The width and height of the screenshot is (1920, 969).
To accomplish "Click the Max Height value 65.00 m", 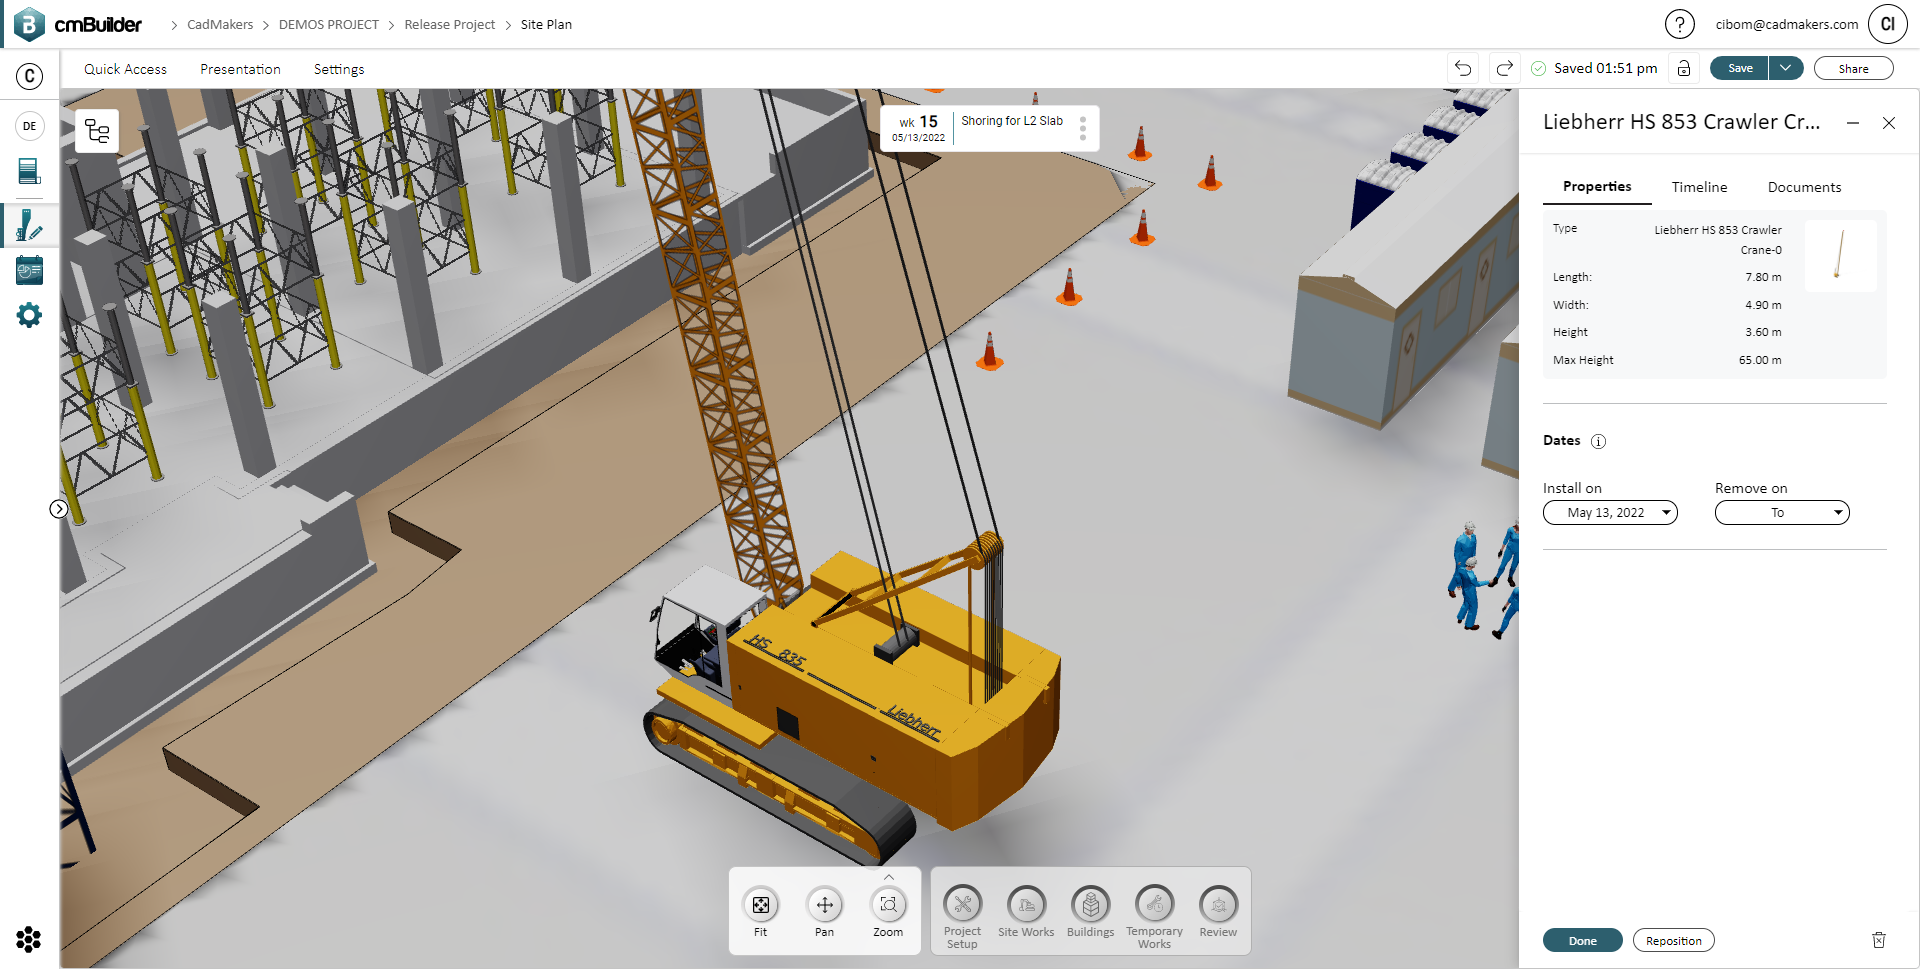I will coord(1760,360).
